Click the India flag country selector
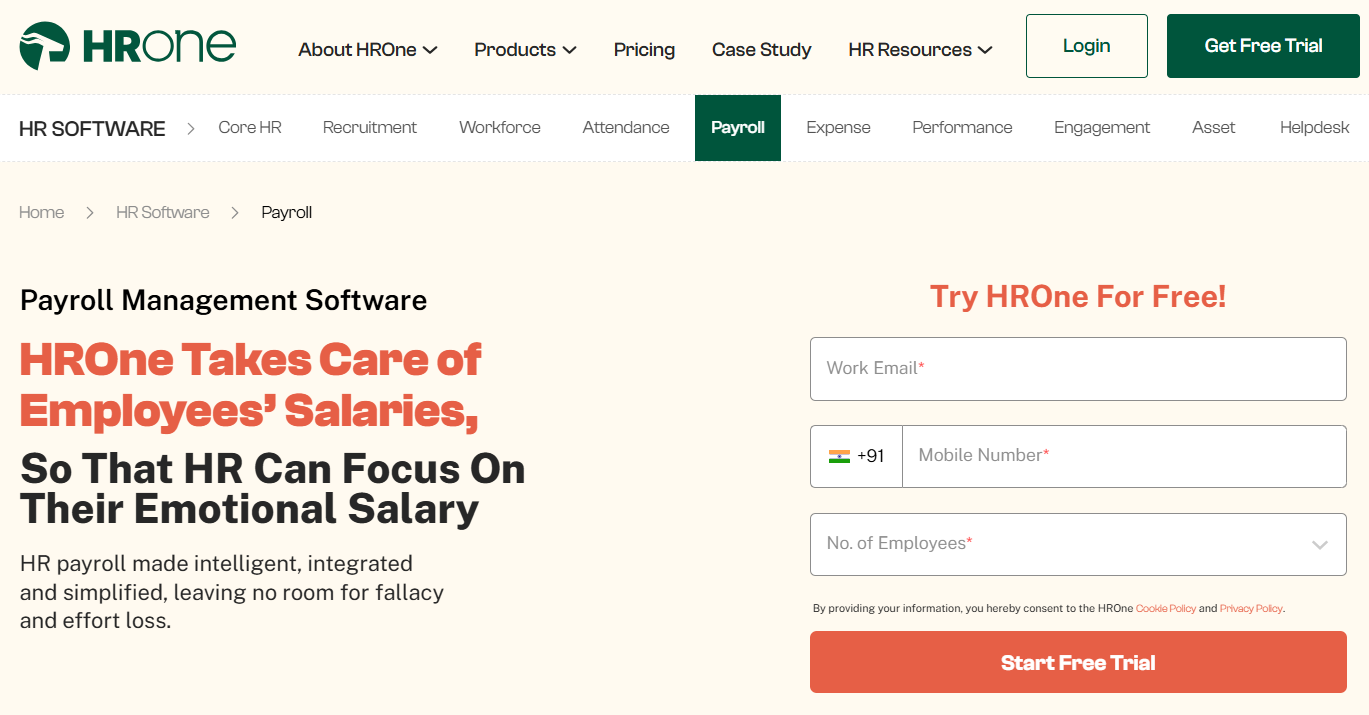This screenshot has width=1369, height=715. pos(856,456)
